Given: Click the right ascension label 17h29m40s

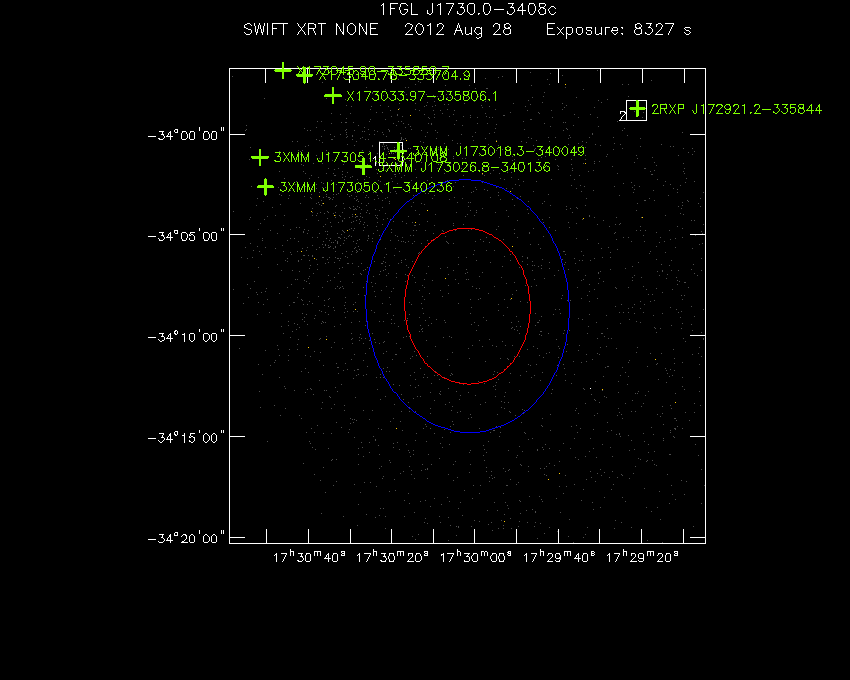Looking at the screenshot, I should coord(559,557).
